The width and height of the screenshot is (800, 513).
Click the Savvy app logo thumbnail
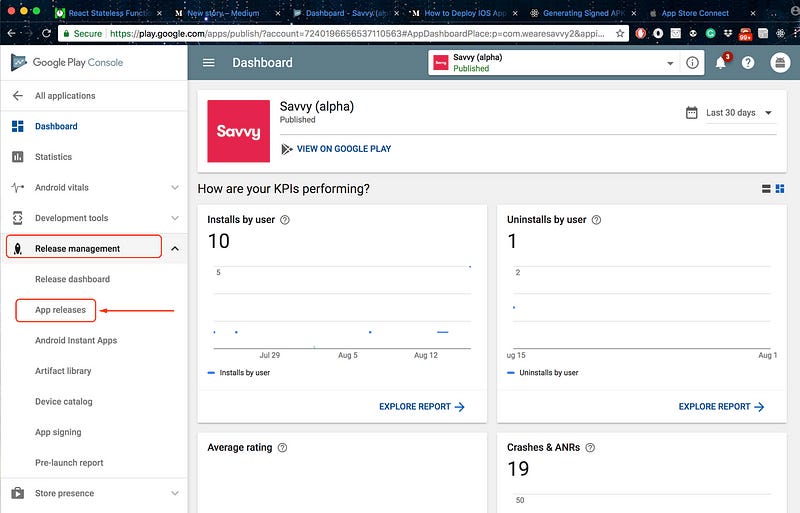(x=238, y=131)
